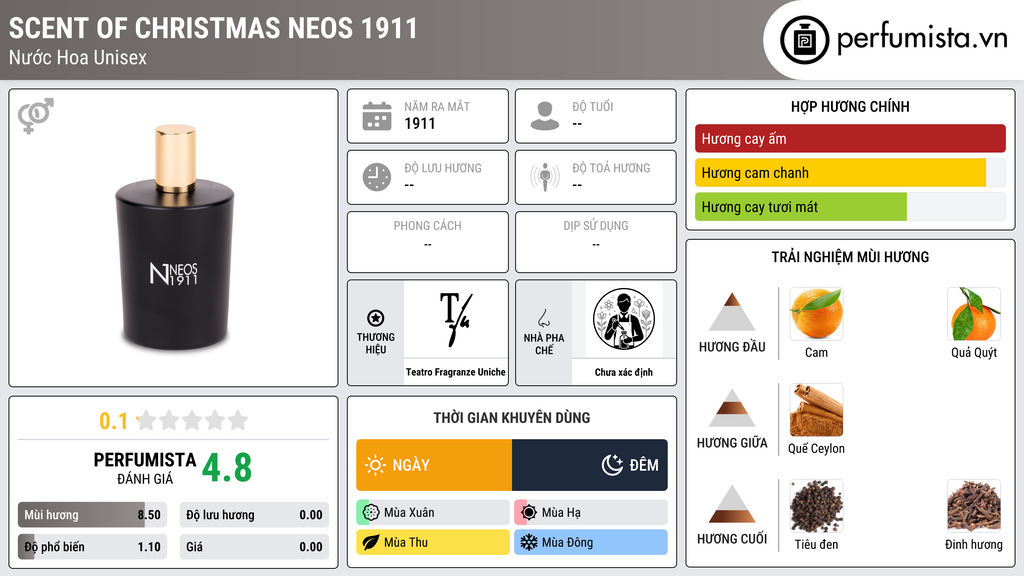Click the perfumista.vn site name text

922,39
